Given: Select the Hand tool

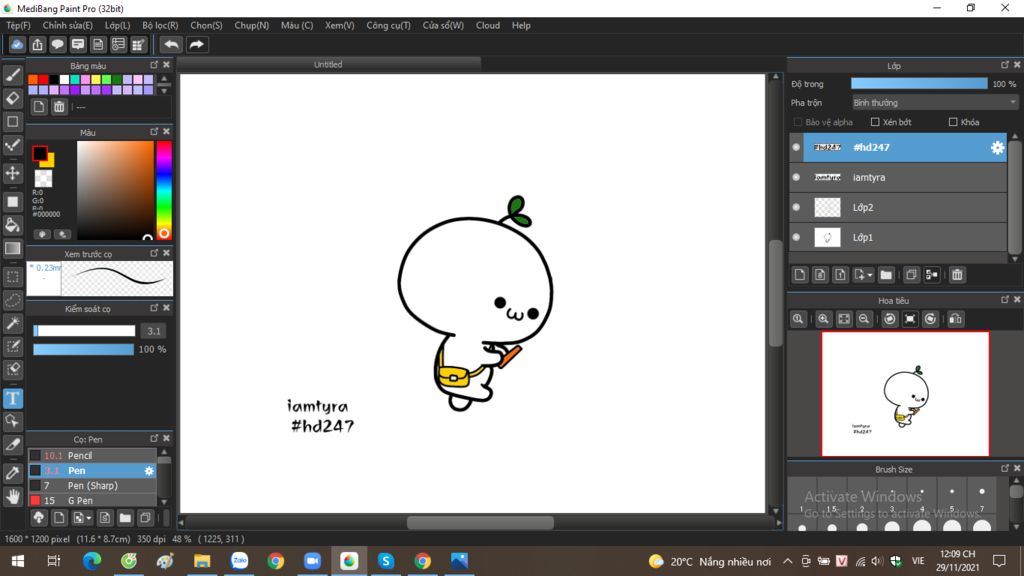Looking at the screenshot, I should [12, 496].
